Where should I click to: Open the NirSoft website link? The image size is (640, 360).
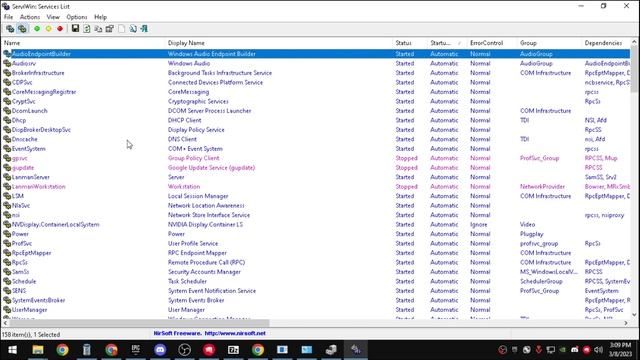click(235, 333)
